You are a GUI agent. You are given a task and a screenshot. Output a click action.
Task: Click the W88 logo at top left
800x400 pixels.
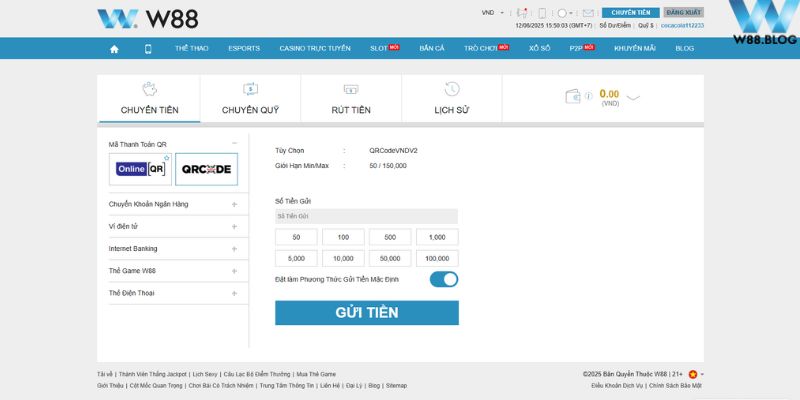click(x=148, y=19)
